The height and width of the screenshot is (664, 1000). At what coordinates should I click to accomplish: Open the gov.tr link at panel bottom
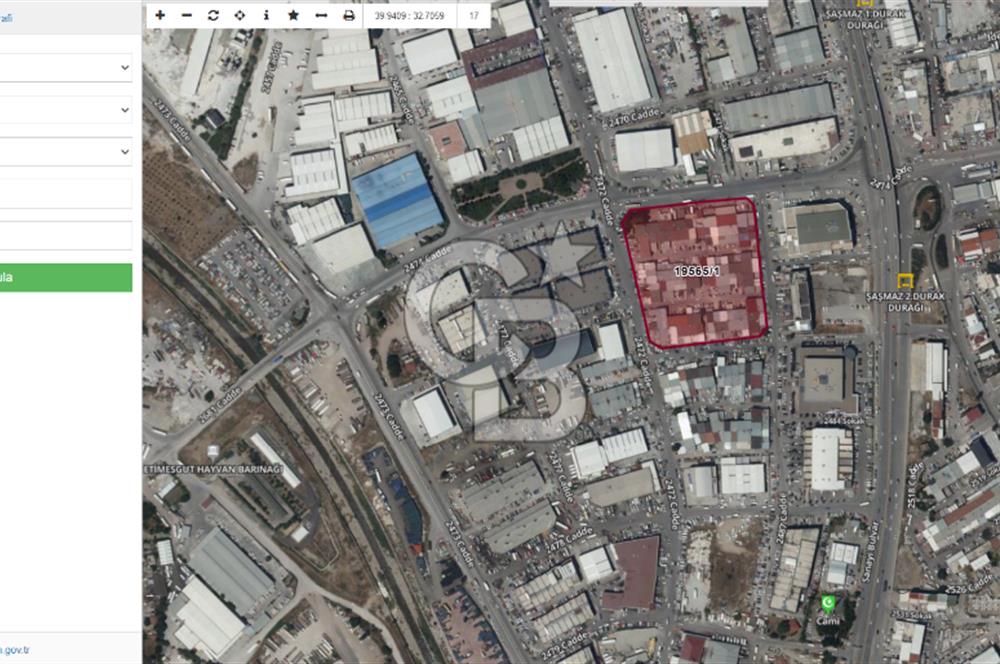click(x=14, y=650)
